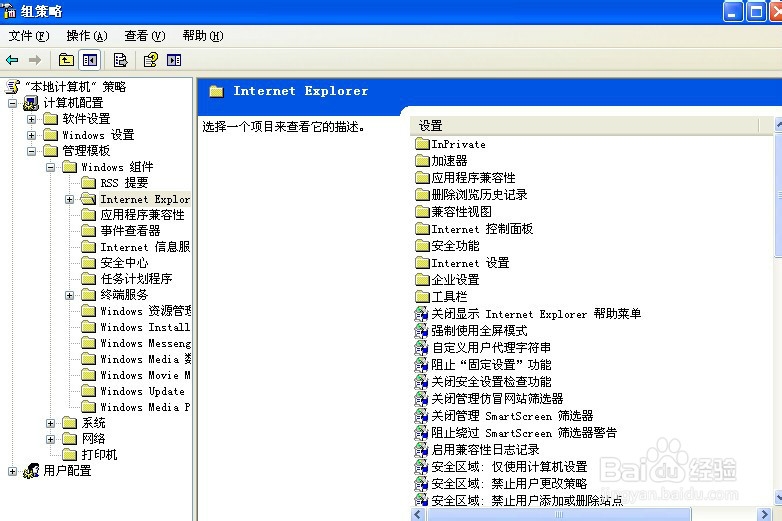Collapse the Windows 组件 tree node
Image resolution: width=782 pixels, height=521 pixels.
pyautogui.click(x=50, y=167)
